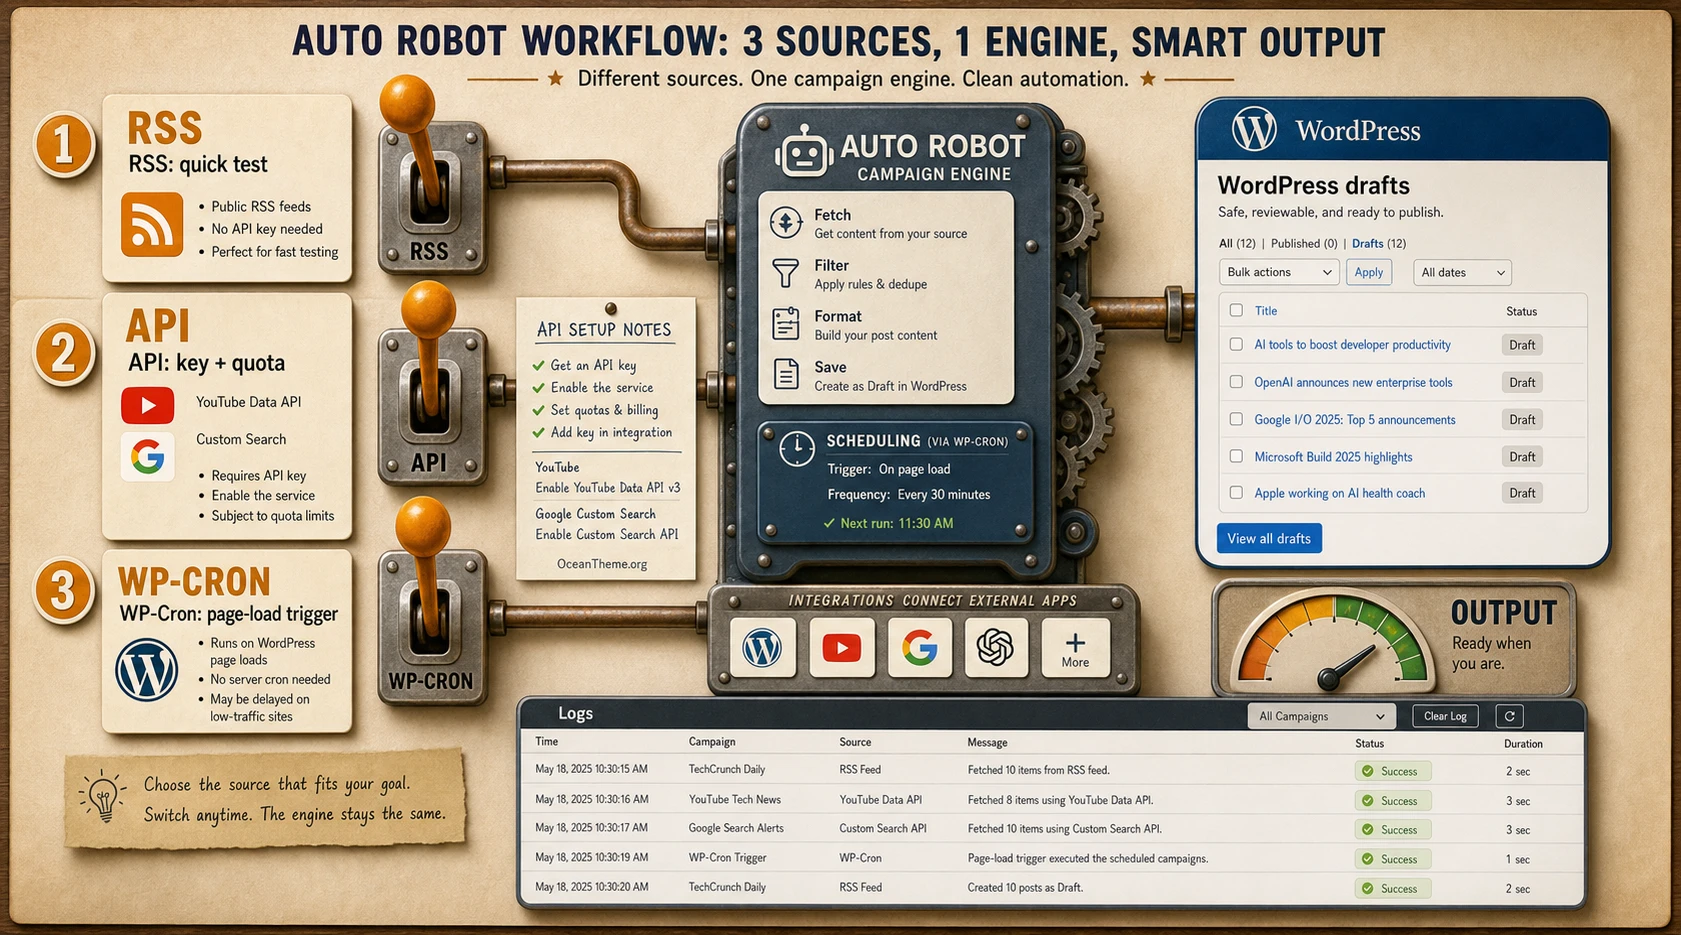Check OpenAI announces new enterprise tools row
Image resolution: width=1681 pixels, height=935 pixels.
point(1236,382)
